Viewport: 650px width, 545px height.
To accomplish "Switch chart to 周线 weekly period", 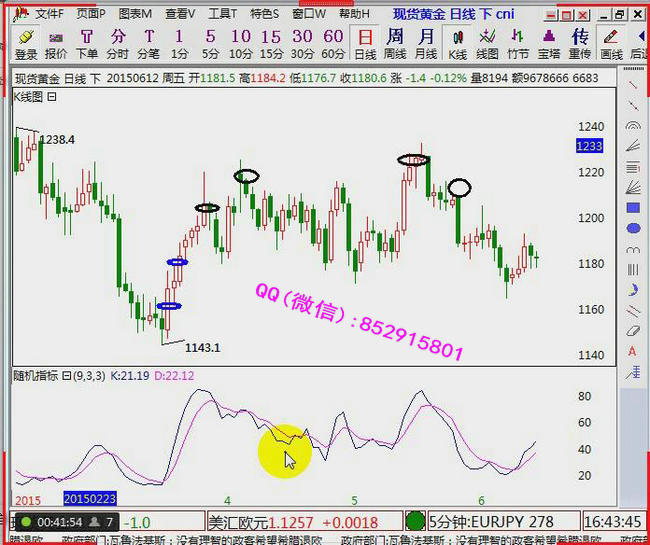I will click(395, 44).
